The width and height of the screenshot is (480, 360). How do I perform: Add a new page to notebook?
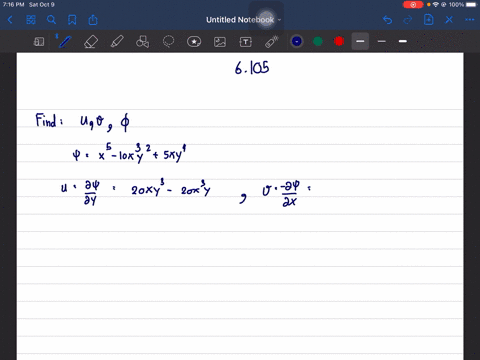point(428,20)
